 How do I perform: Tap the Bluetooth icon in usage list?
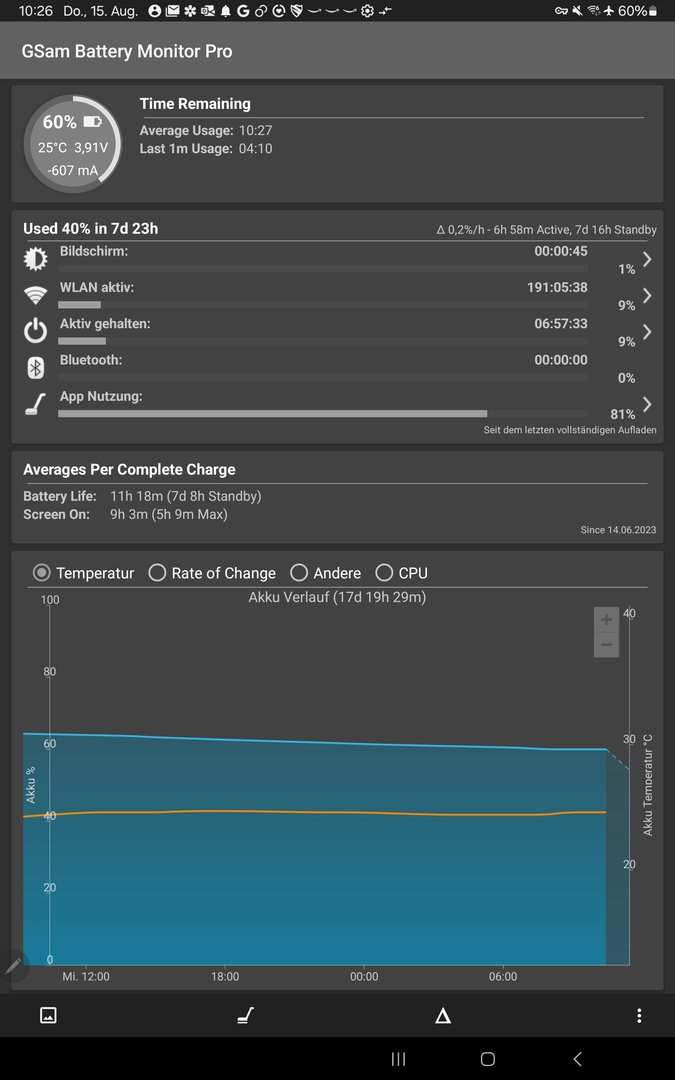[35, 368]
